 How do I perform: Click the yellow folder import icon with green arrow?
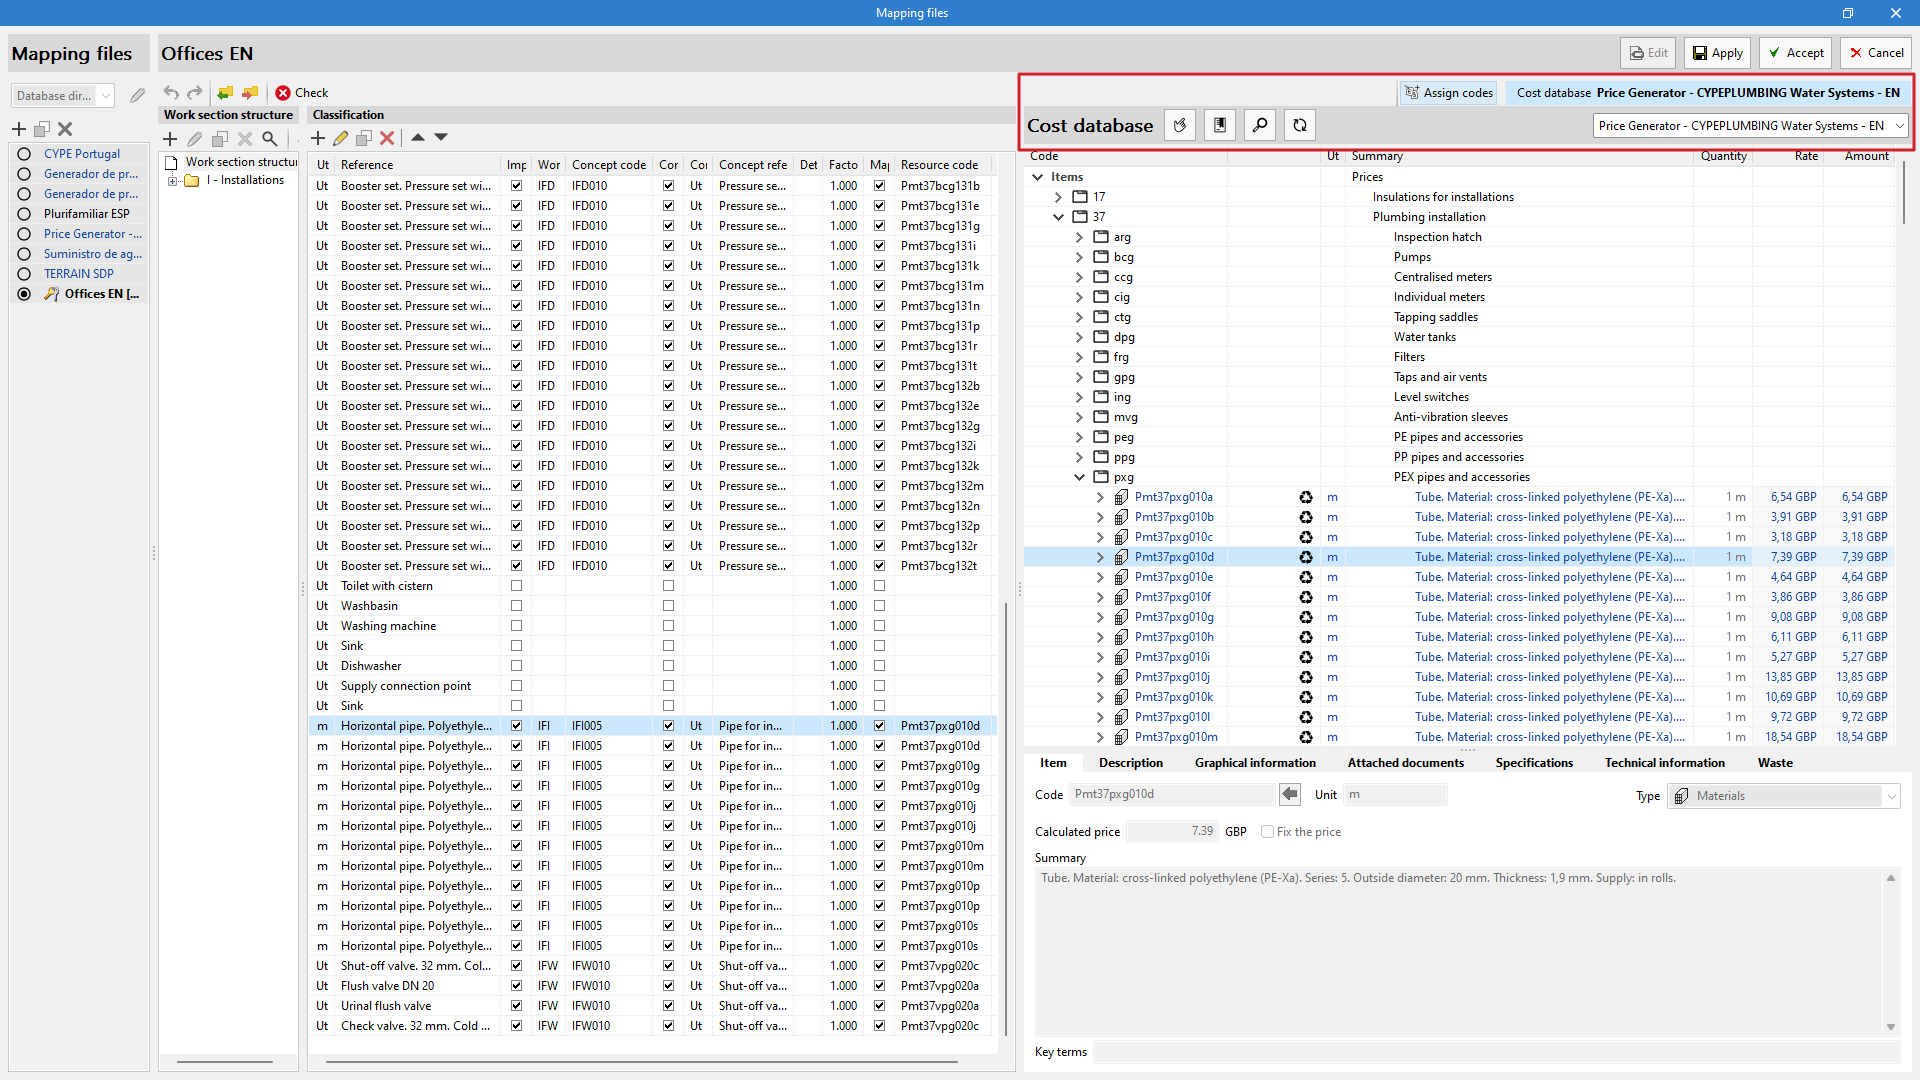pos(225,92)
